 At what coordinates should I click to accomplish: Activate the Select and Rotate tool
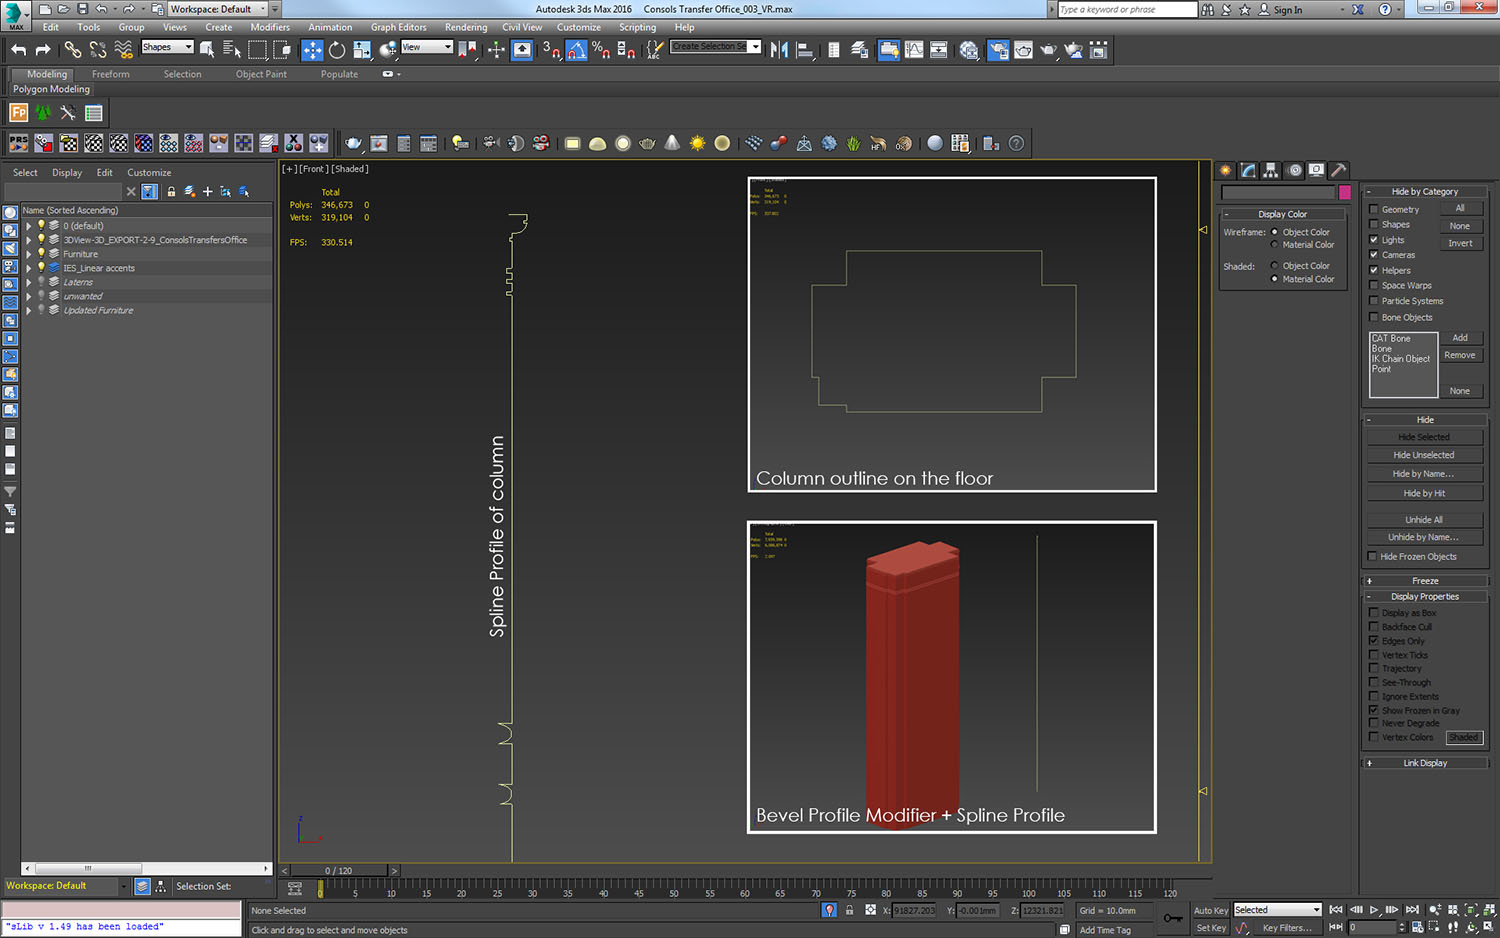click(337, 50)
